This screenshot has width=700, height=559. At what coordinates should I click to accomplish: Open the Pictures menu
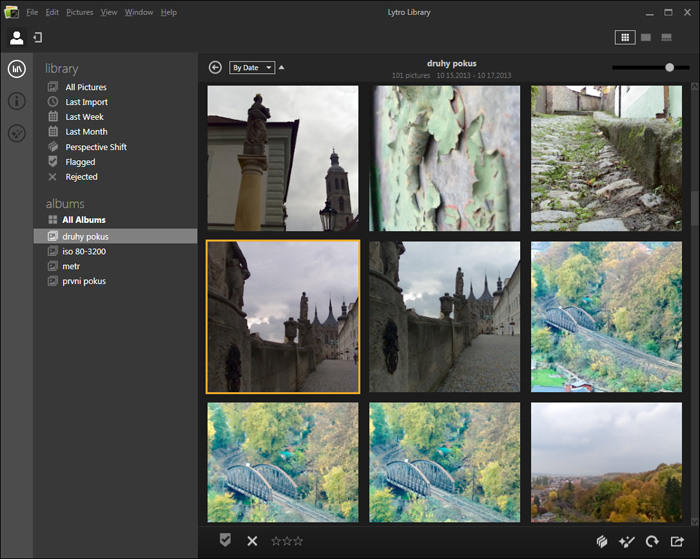[x=79, y=12]
